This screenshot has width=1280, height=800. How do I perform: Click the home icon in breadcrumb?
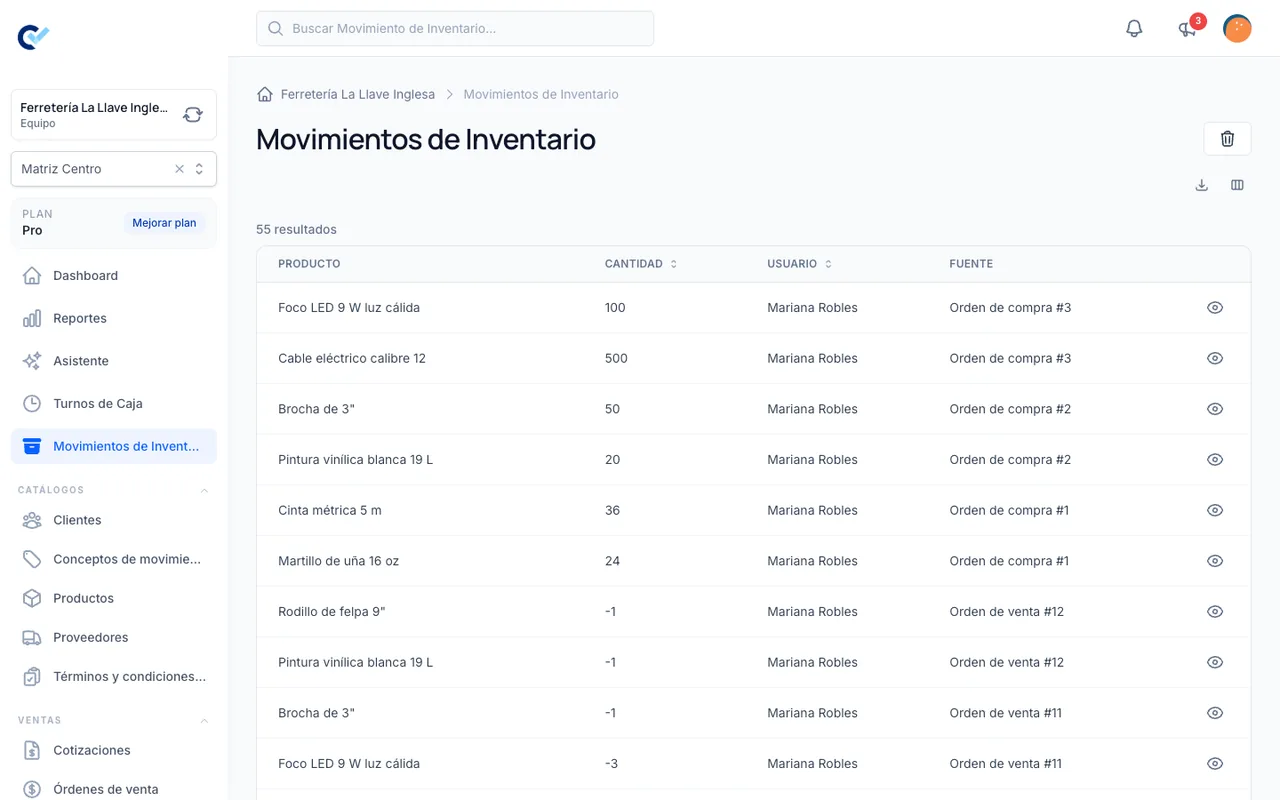(x=265, y=94)
